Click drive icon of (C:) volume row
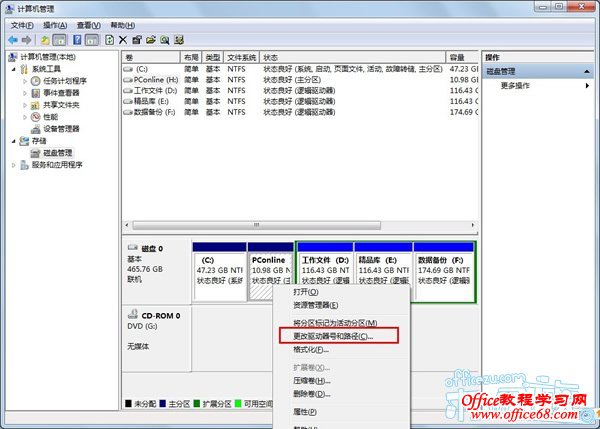This screenshot has height=429, width=600. [x=128, y=69]
